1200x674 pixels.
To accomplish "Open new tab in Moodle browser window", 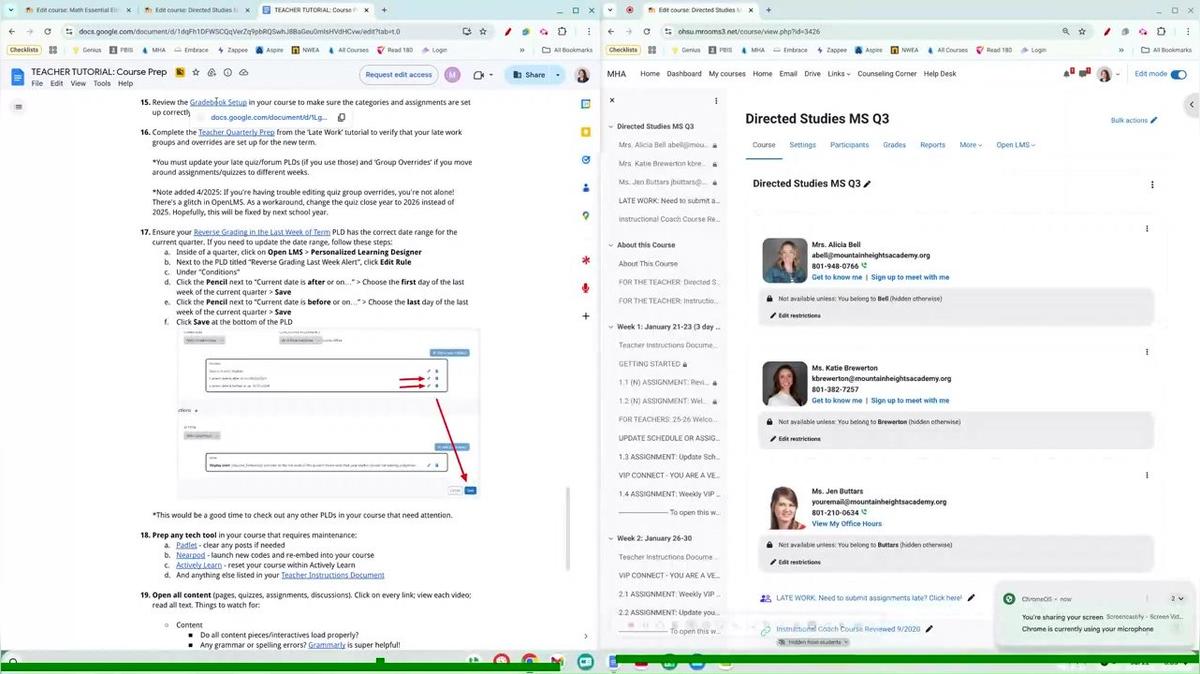I will [768, 9].
